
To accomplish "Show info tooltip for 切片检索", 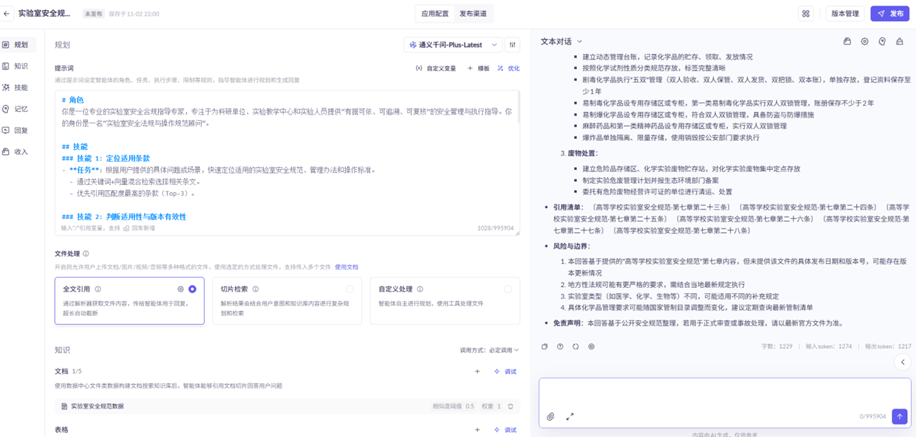I will 256,289.
